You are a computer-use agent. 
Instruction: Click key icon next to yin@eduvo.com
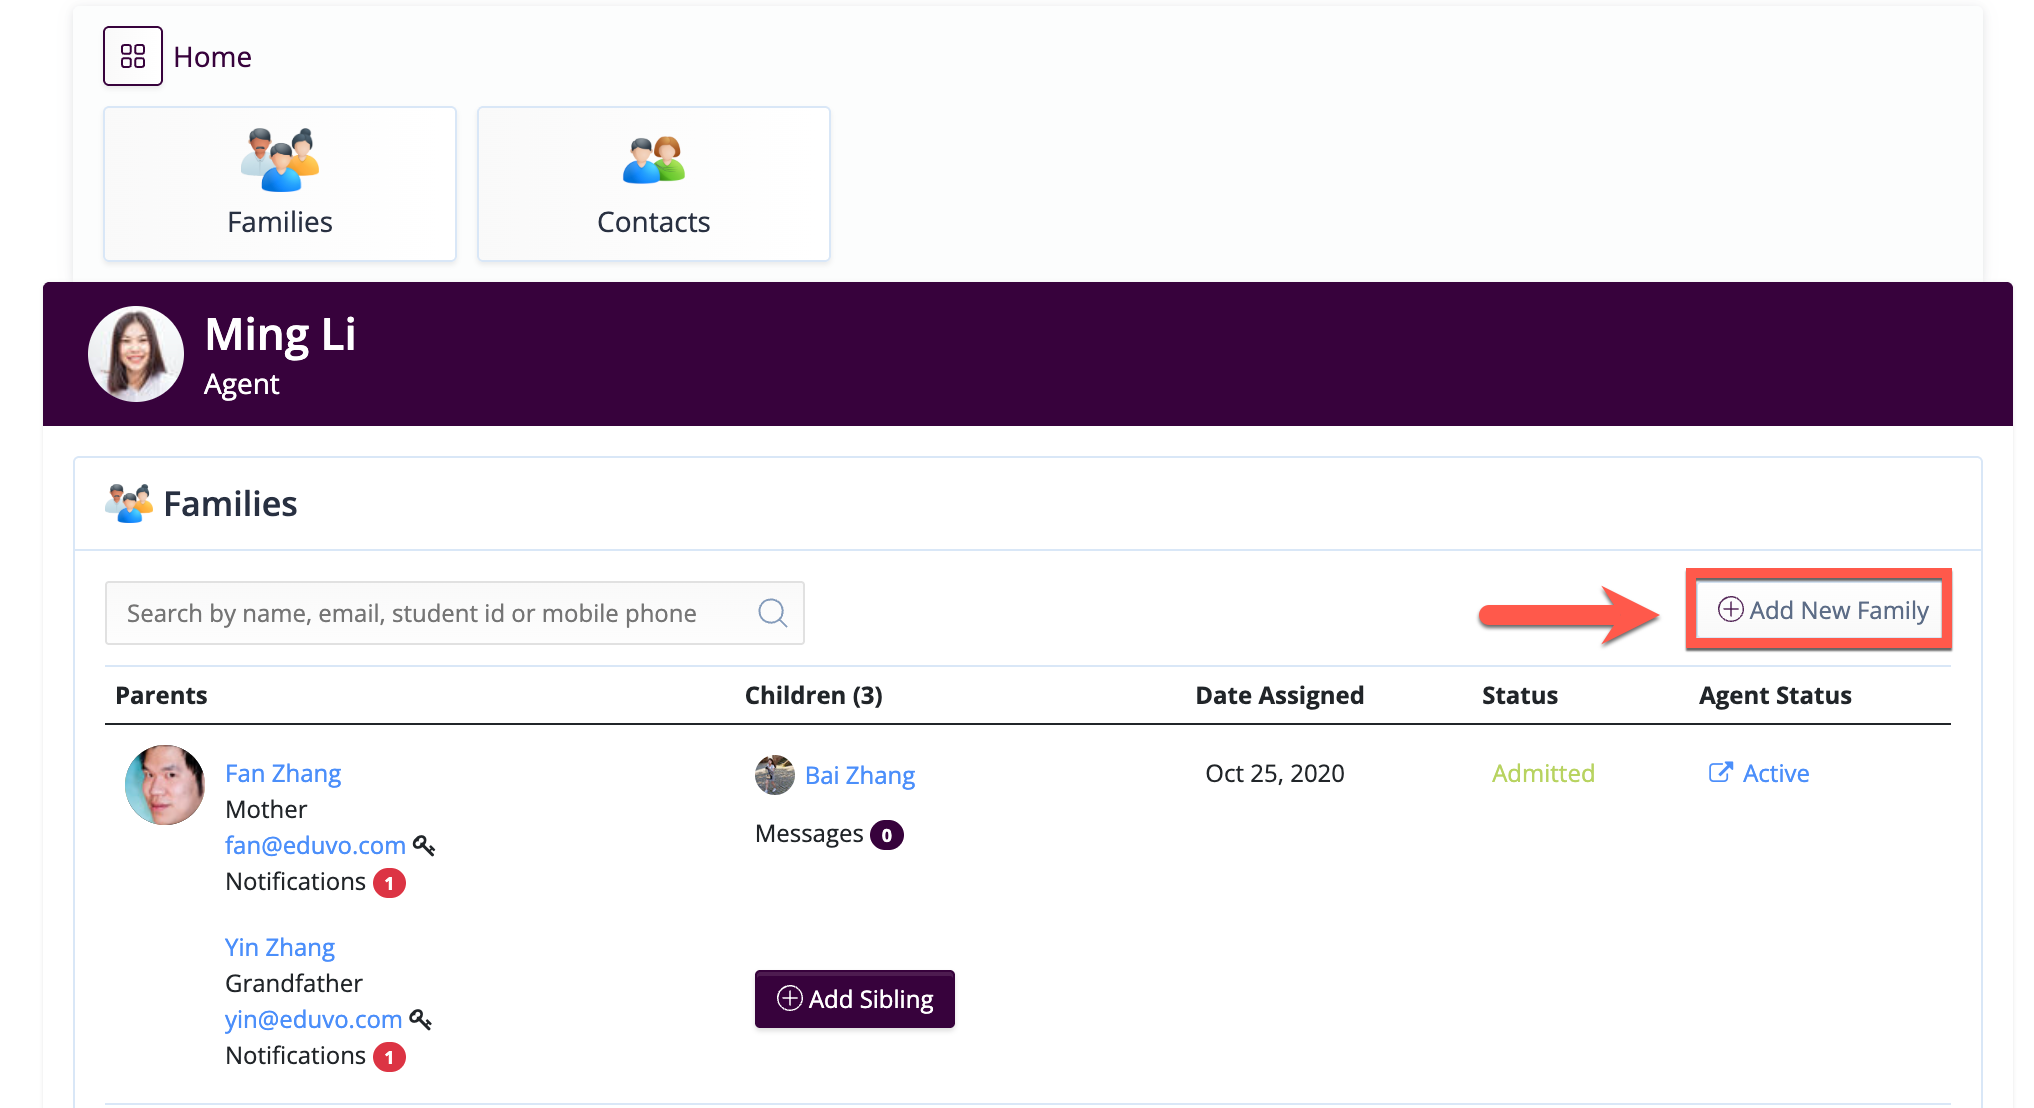point(421,1020)
